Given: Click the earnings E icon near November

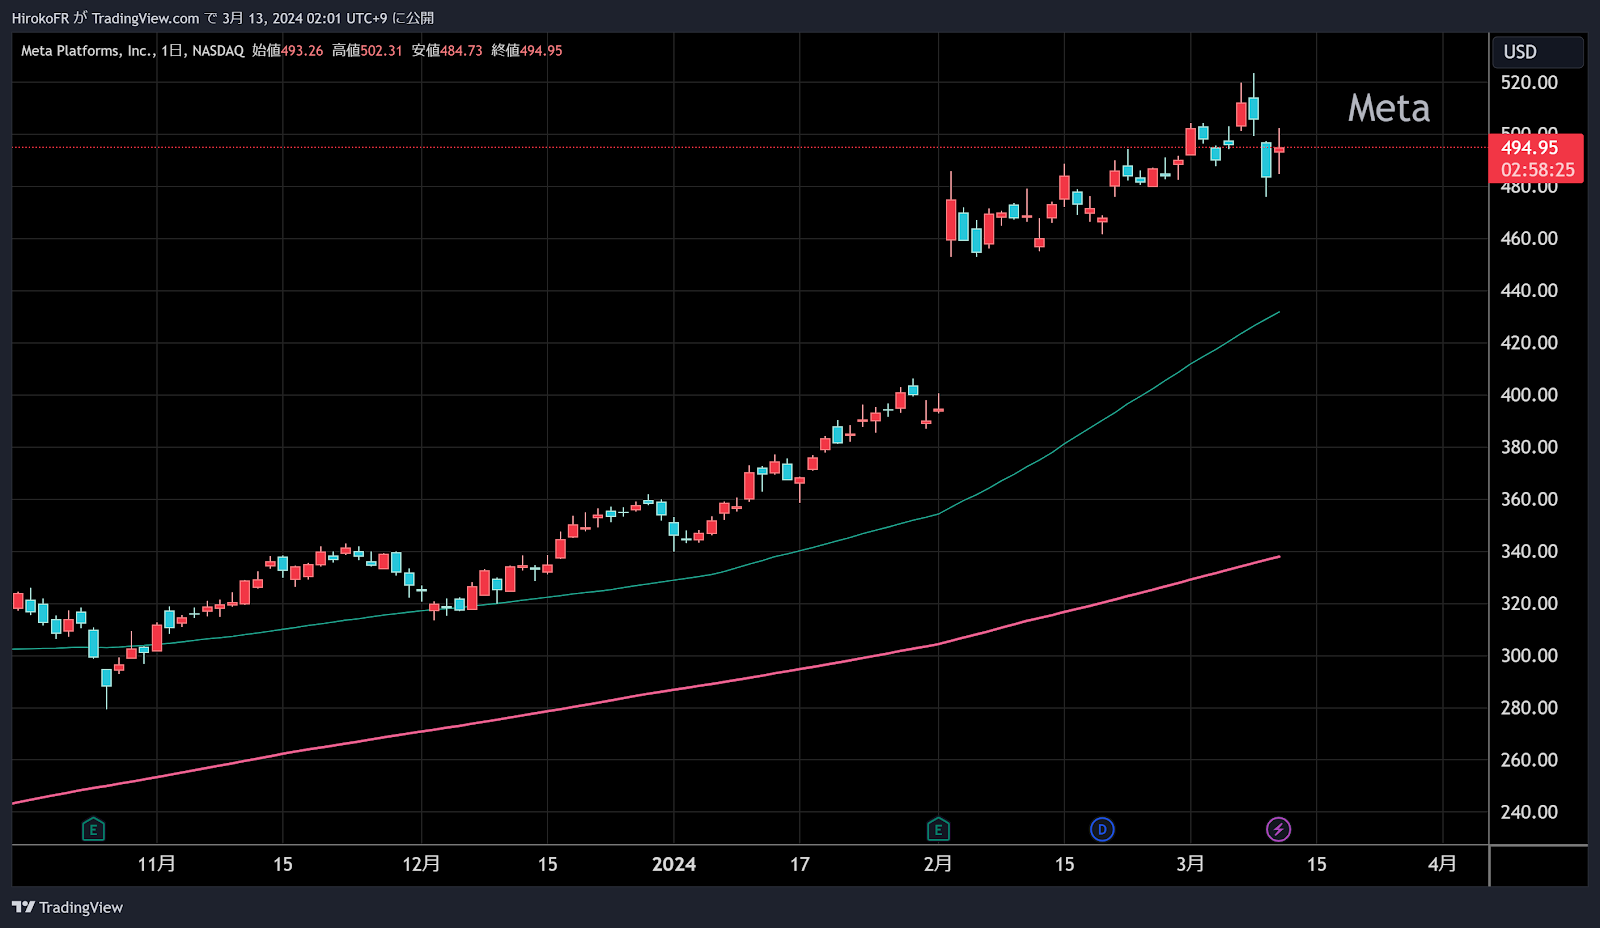Looking at the screenshot, I should pos(93,829).
